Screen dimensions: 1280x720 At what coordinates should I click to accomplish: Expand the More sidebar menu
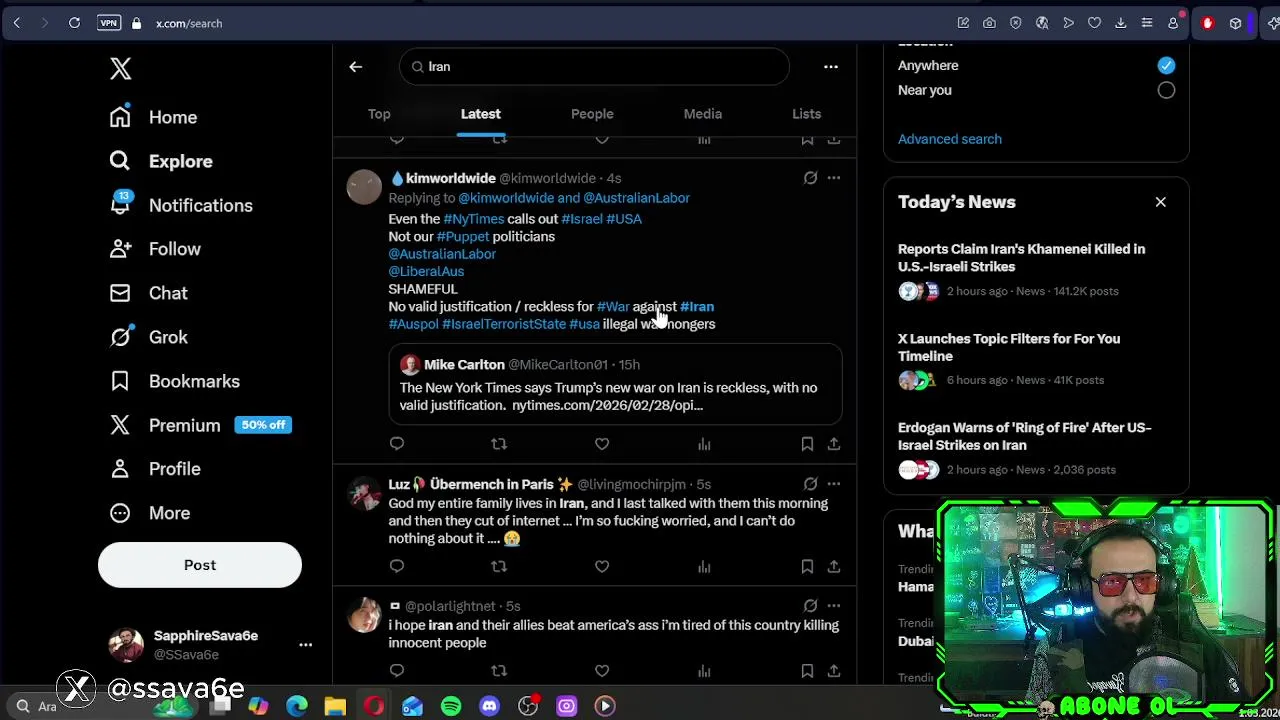150,513
